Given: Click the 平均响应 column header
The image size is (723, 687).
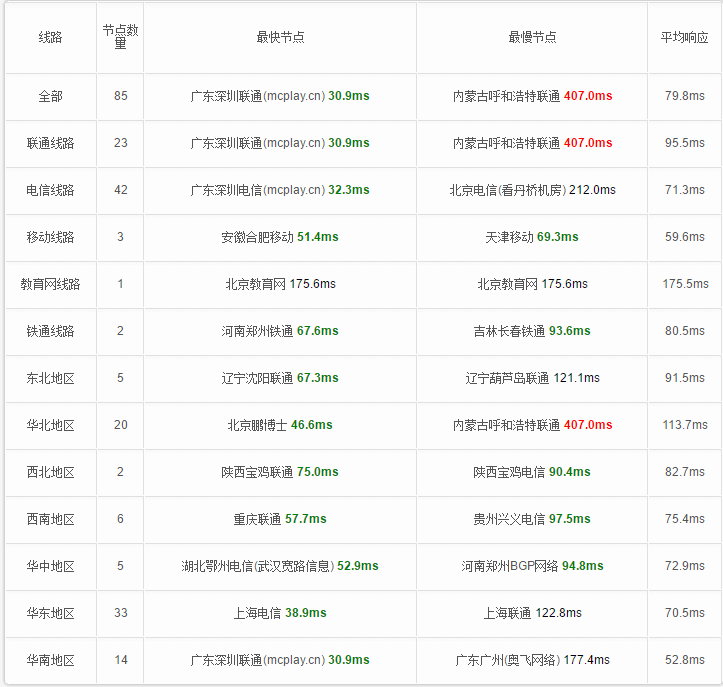Looking at the screenshot, I should (x=684, y=37).
